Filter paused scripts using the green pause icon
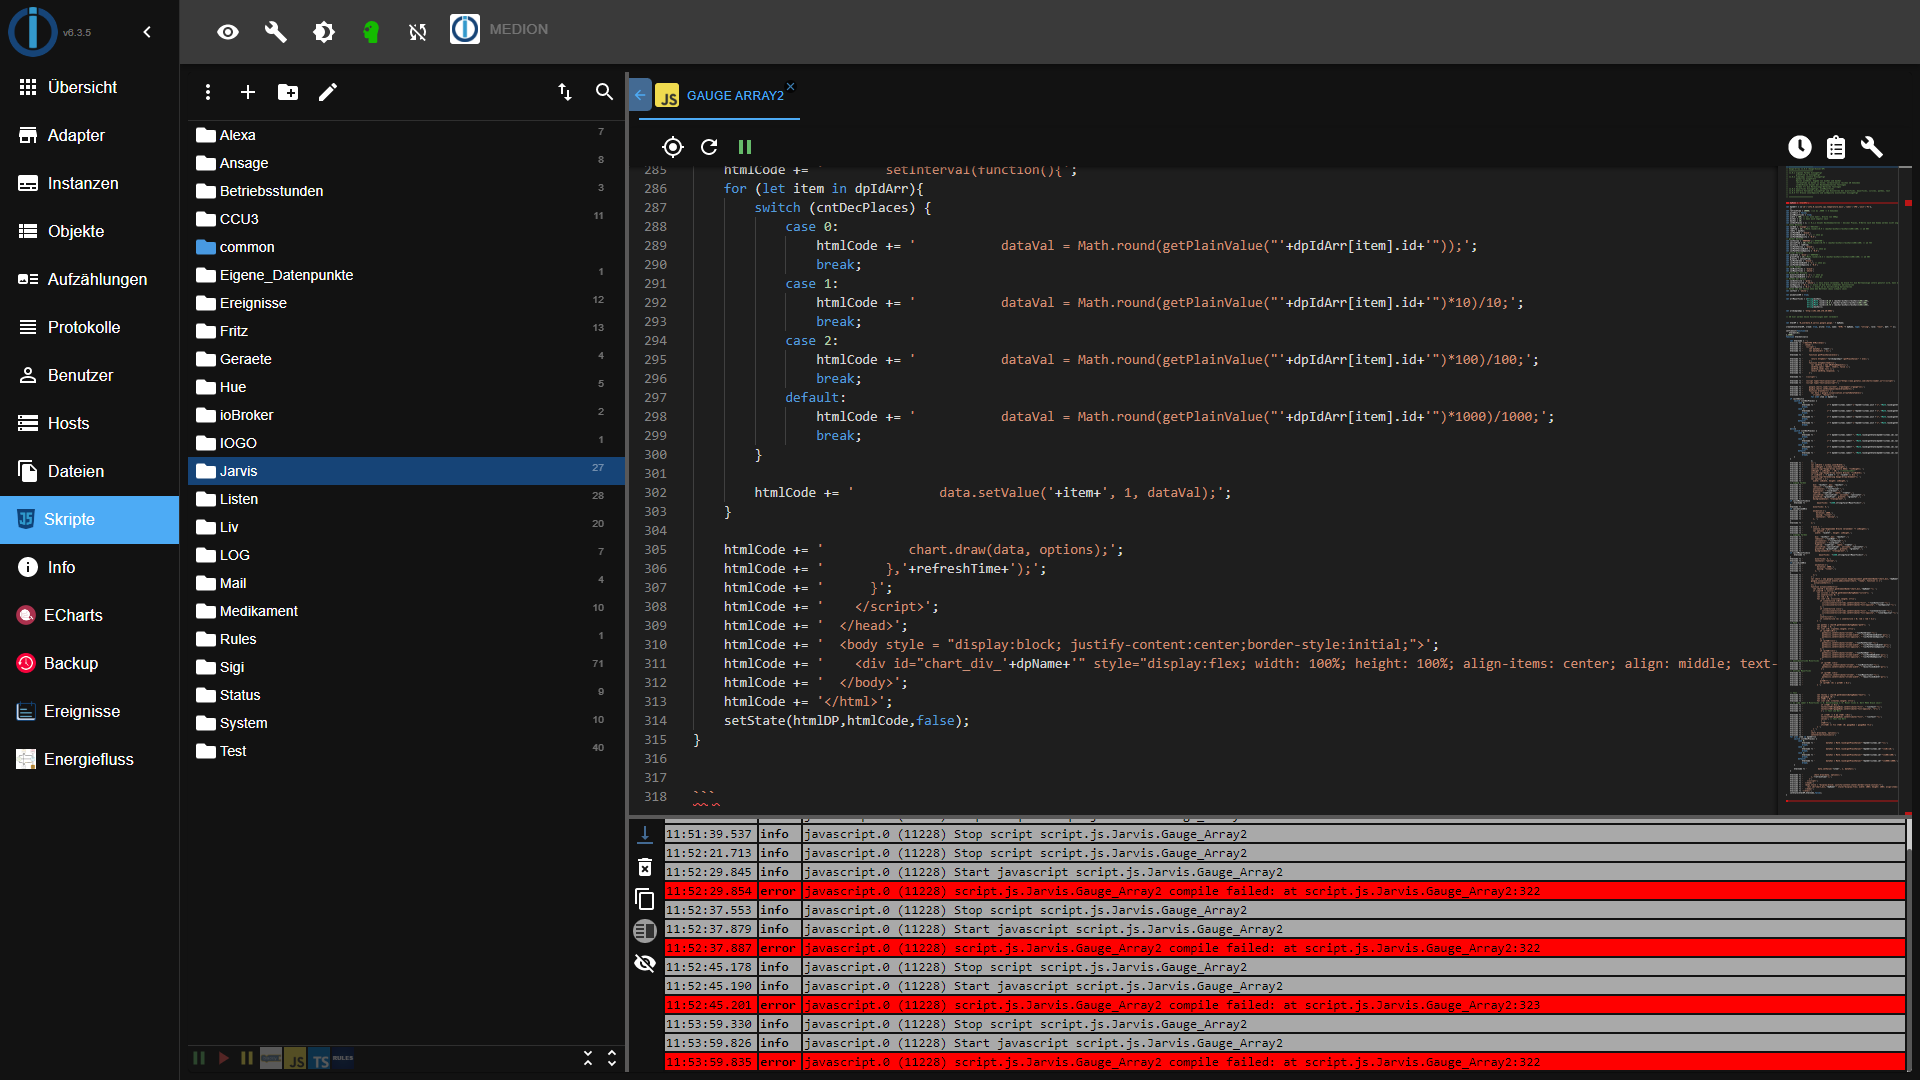This screenshot has width=1920, height=1080. 199,1058
